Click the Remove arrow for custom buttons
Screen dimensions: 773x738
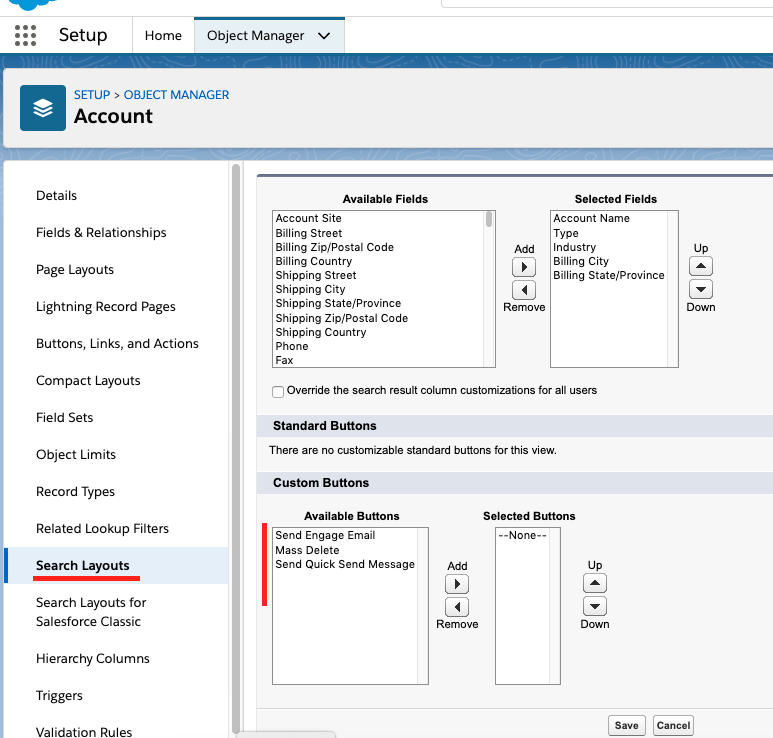pos(457,607)
